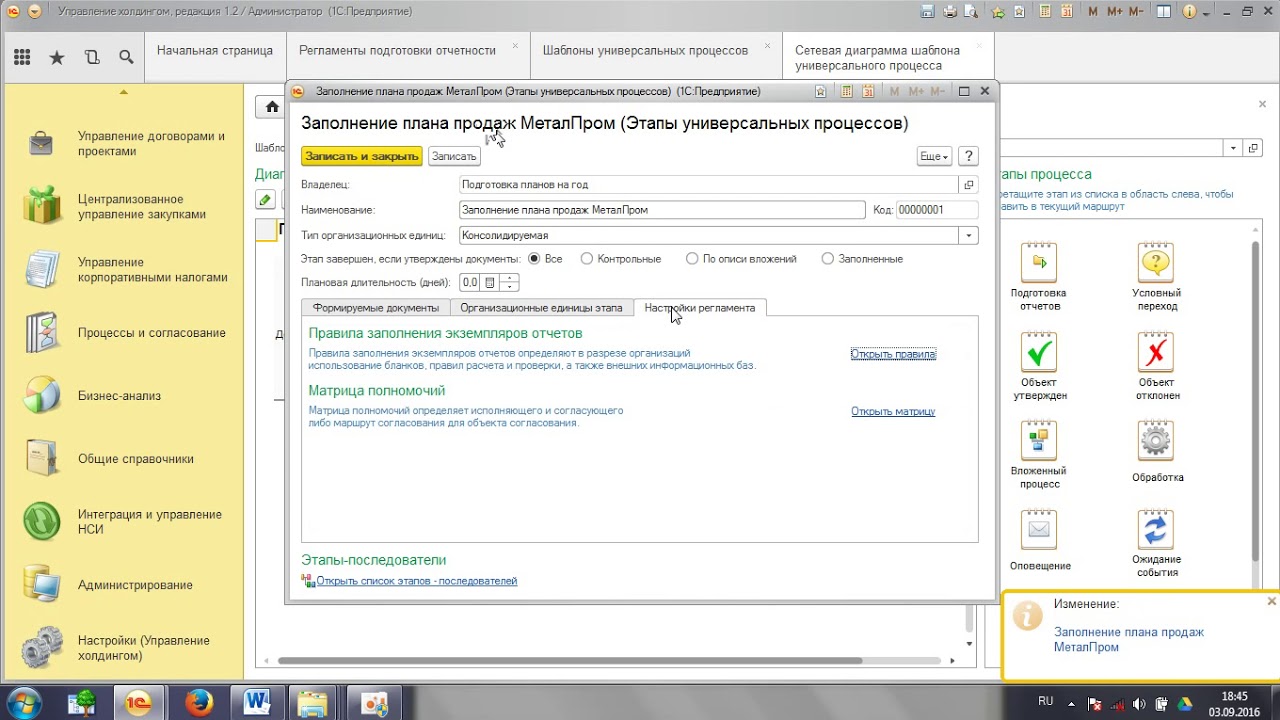
Task: Open the Владелец field selection button
Action: [968, 185]
